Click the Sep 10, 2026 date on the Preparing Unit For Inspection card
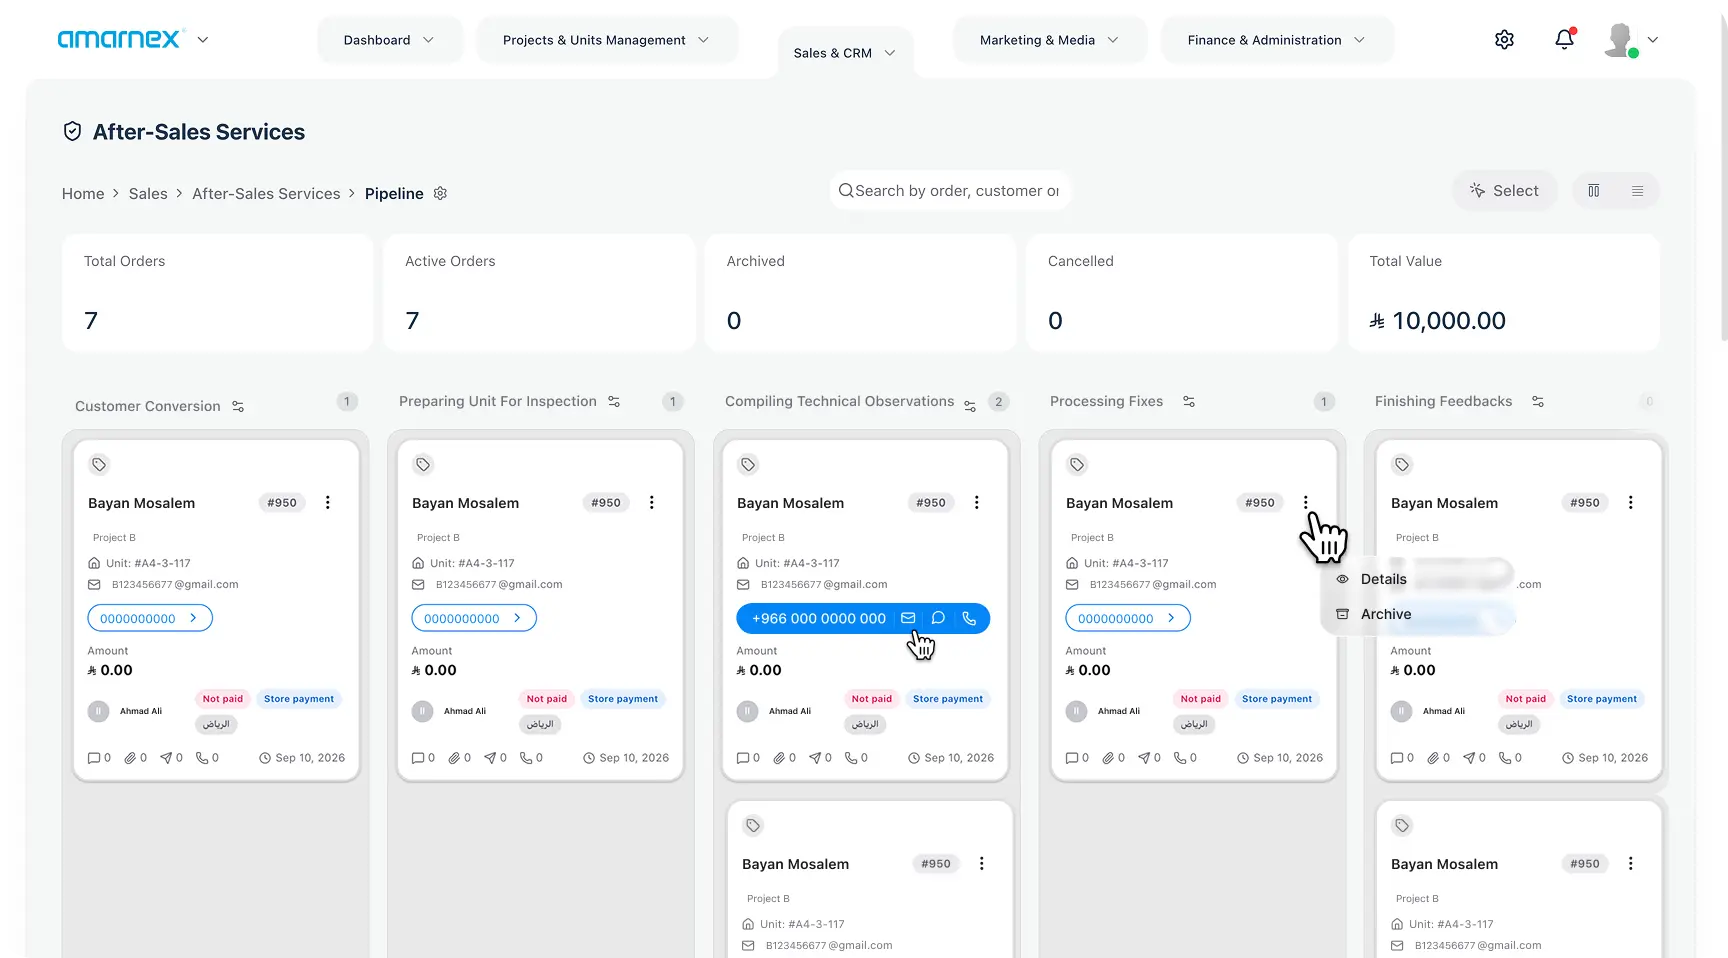The image size is (1728, 958). click(x=626, y=758)
